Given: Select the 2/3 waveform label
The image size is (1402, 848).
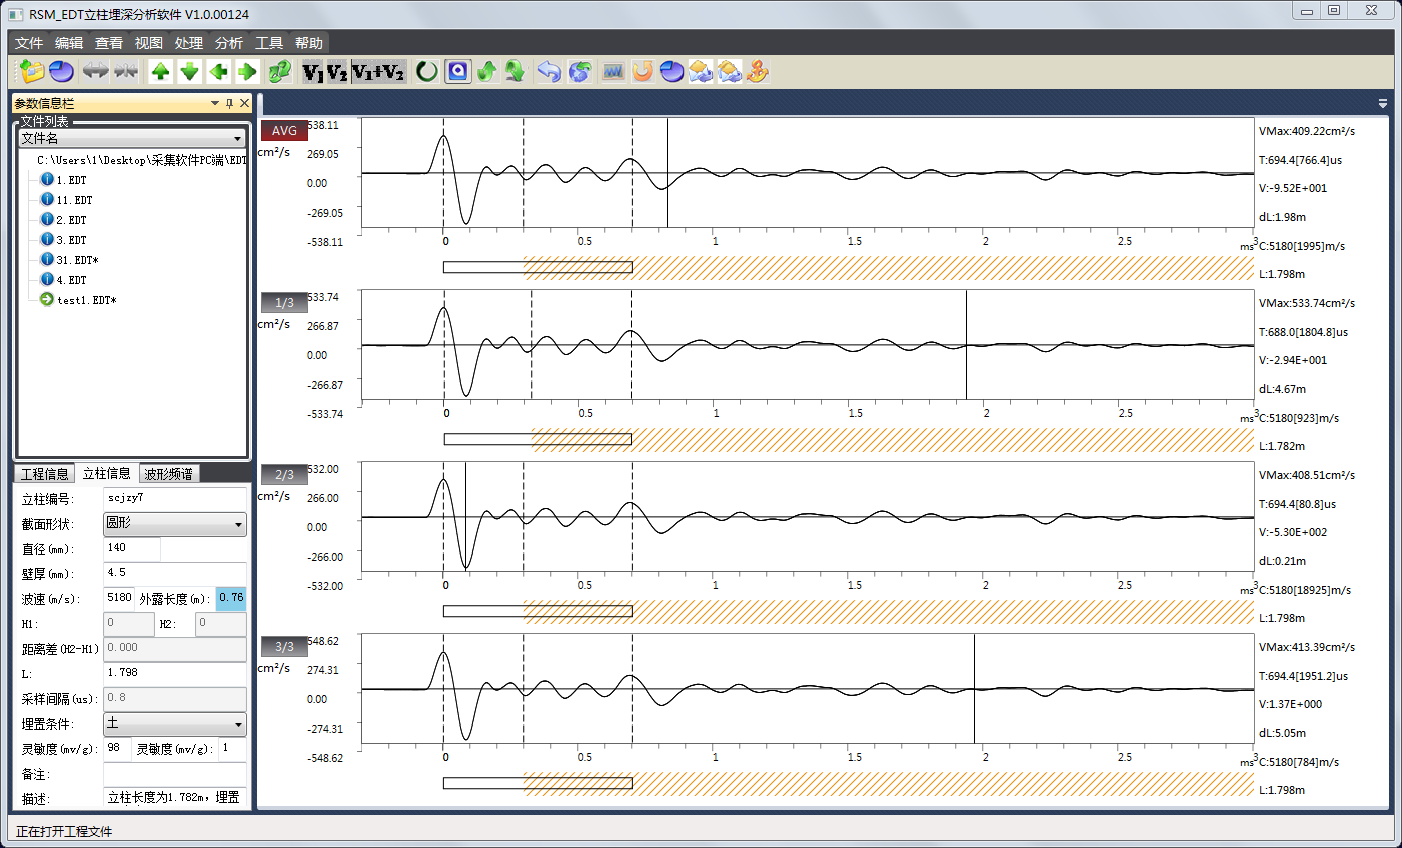Looking at the screenshot, I should [x=284, y=475].
